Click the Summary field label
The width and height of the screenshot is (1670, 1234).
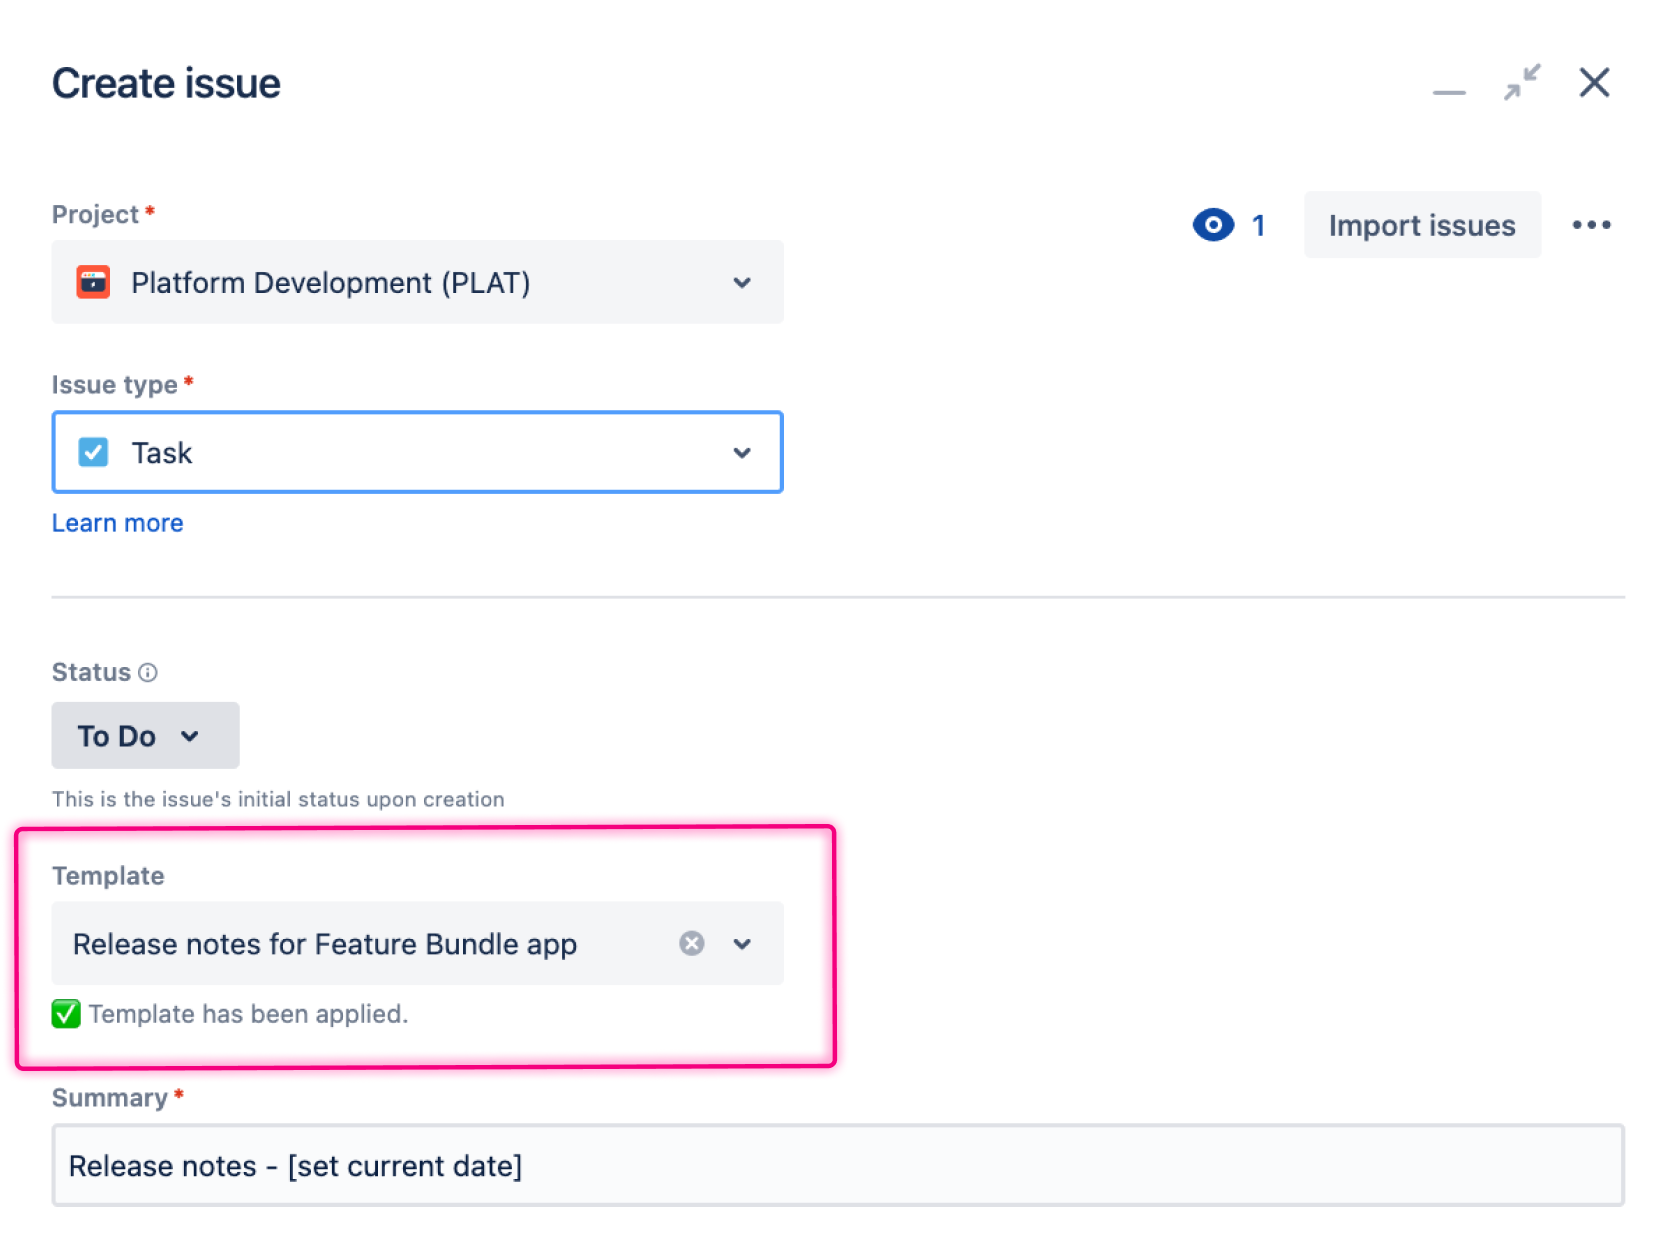(x=110, y=1098)
